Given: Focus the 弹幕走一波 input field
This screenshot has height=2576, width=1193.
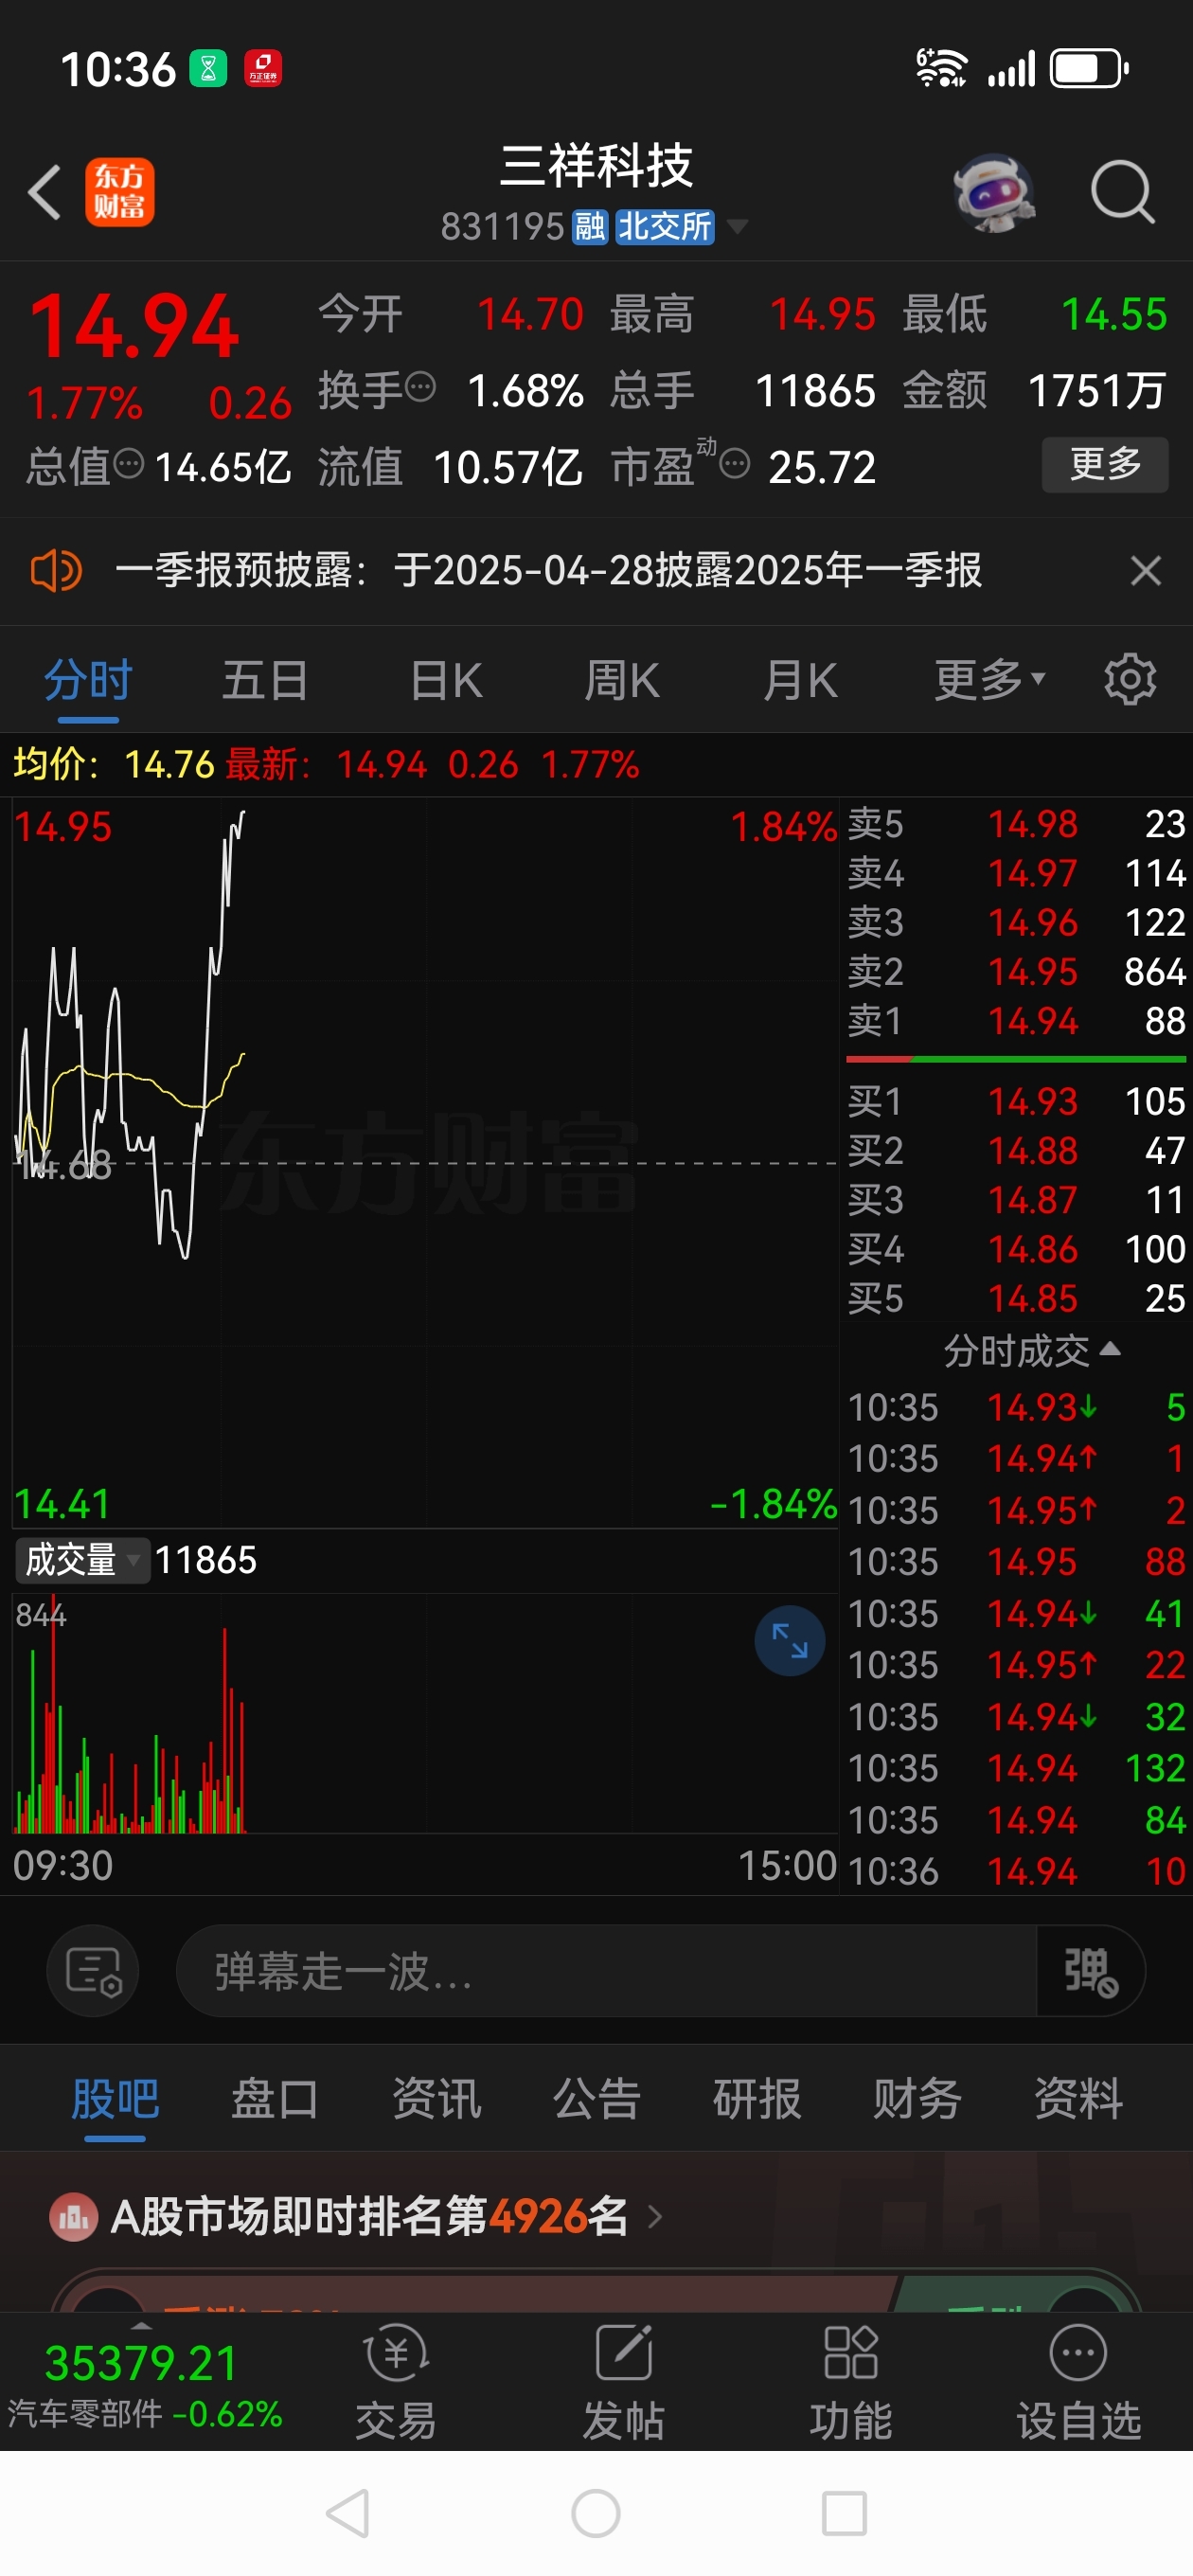Looking at the screenshot, I should (x=606, y=1971).
